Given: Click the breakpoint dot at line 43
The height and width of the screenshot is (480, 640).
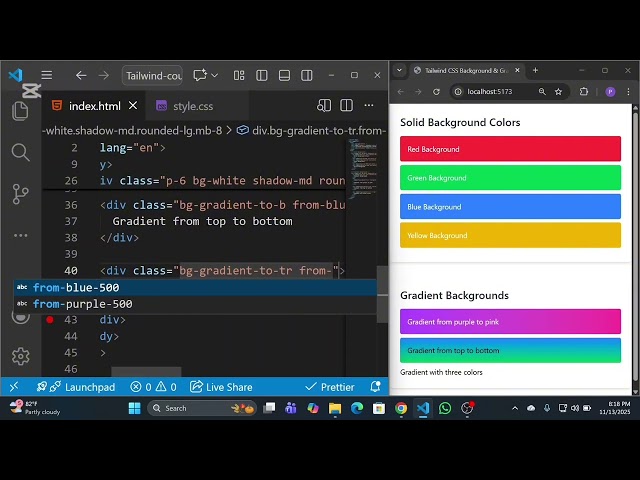Looking at the screenshot, I should coord(50,320).
